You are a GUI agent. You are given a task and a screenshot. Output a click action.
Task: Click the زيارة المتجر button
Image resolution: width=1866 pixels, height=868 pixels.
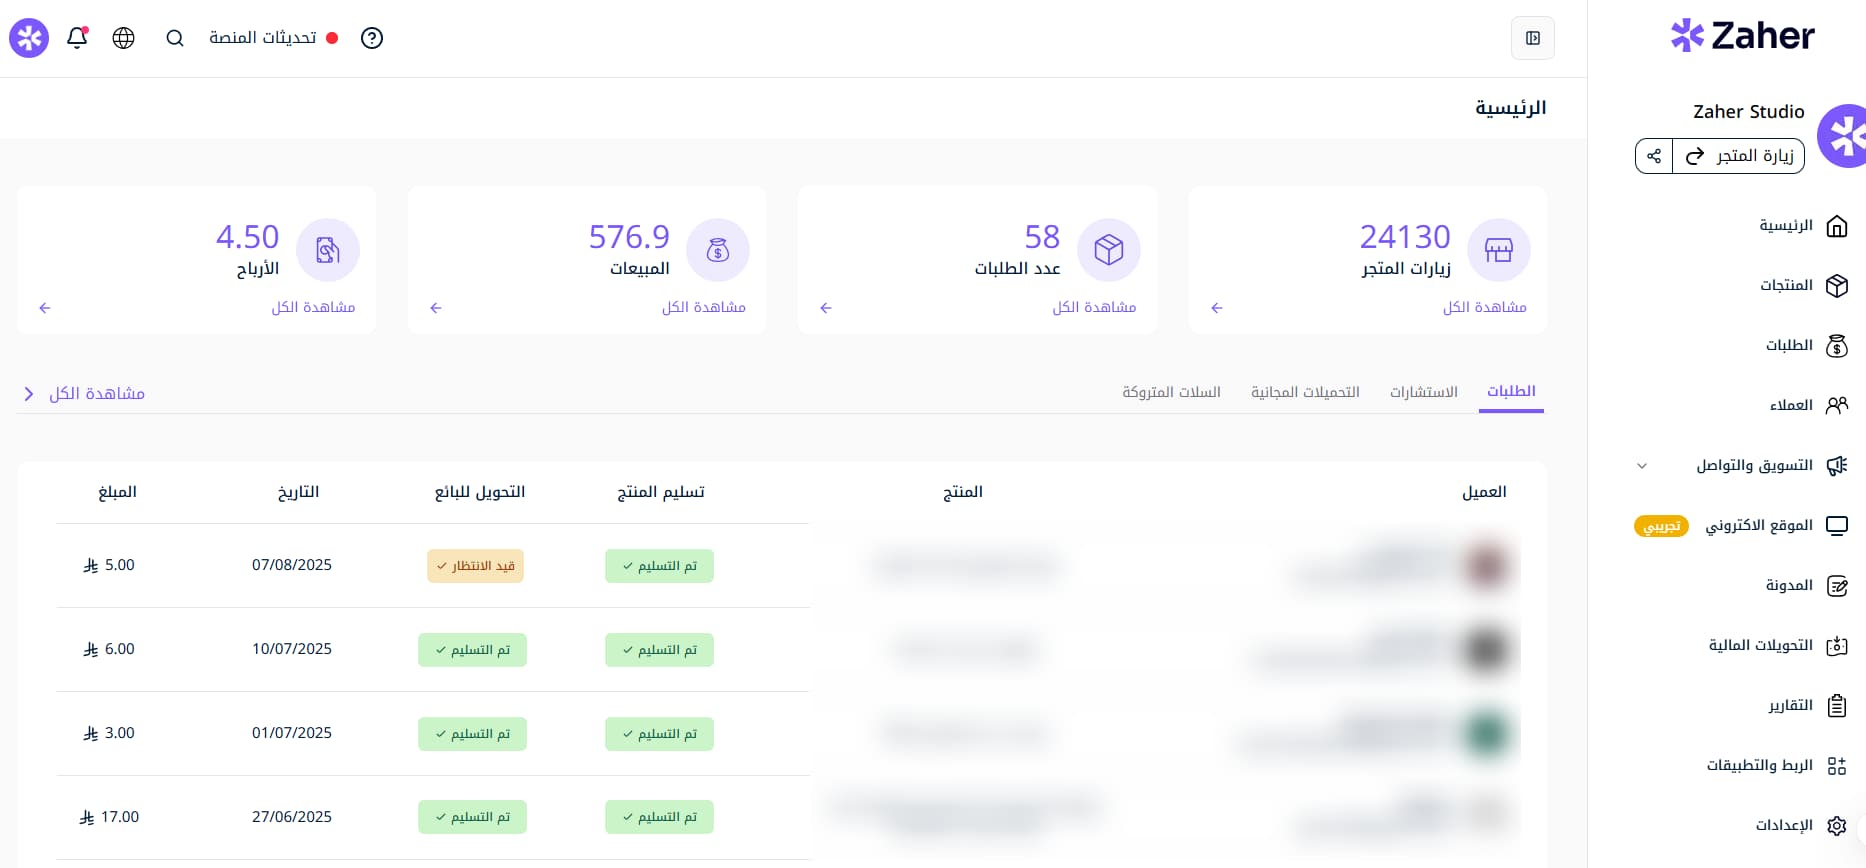click(x=1739, y=156)
